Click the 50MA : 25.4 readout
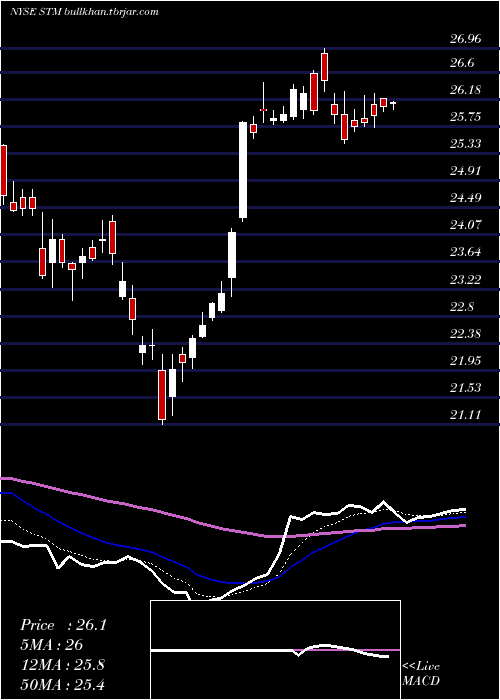500x700 pixels. tap(62, 684)
